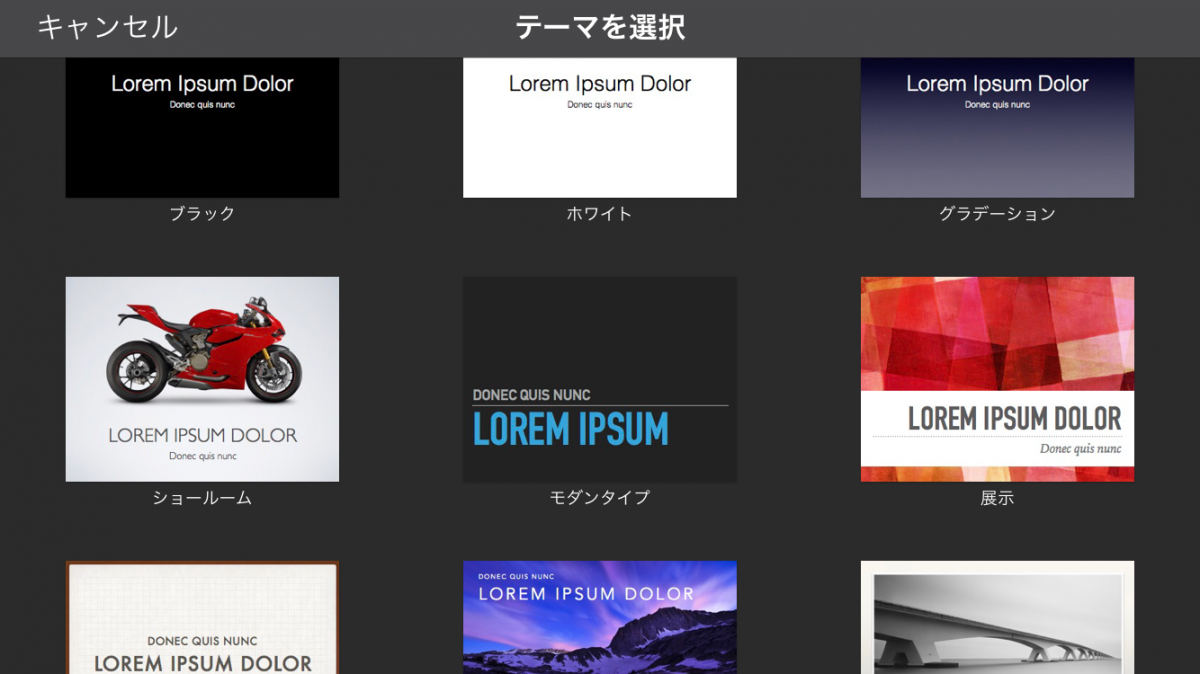Select the ブラック theme thumbnail
1200x674 pixels.
[x=202, y=127]
